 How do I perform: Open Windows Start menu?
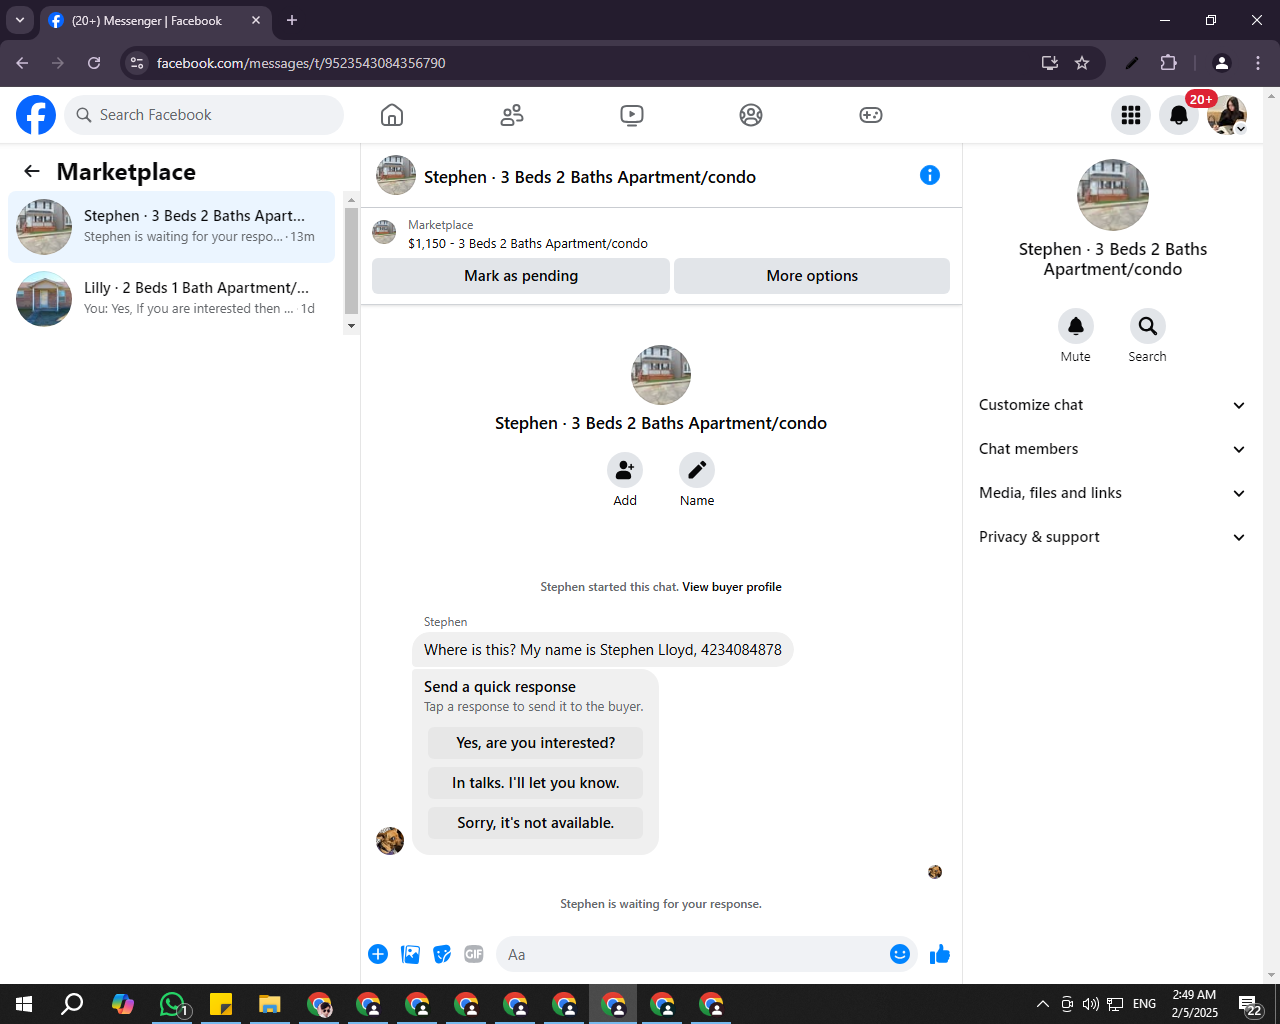(24, 1004)
